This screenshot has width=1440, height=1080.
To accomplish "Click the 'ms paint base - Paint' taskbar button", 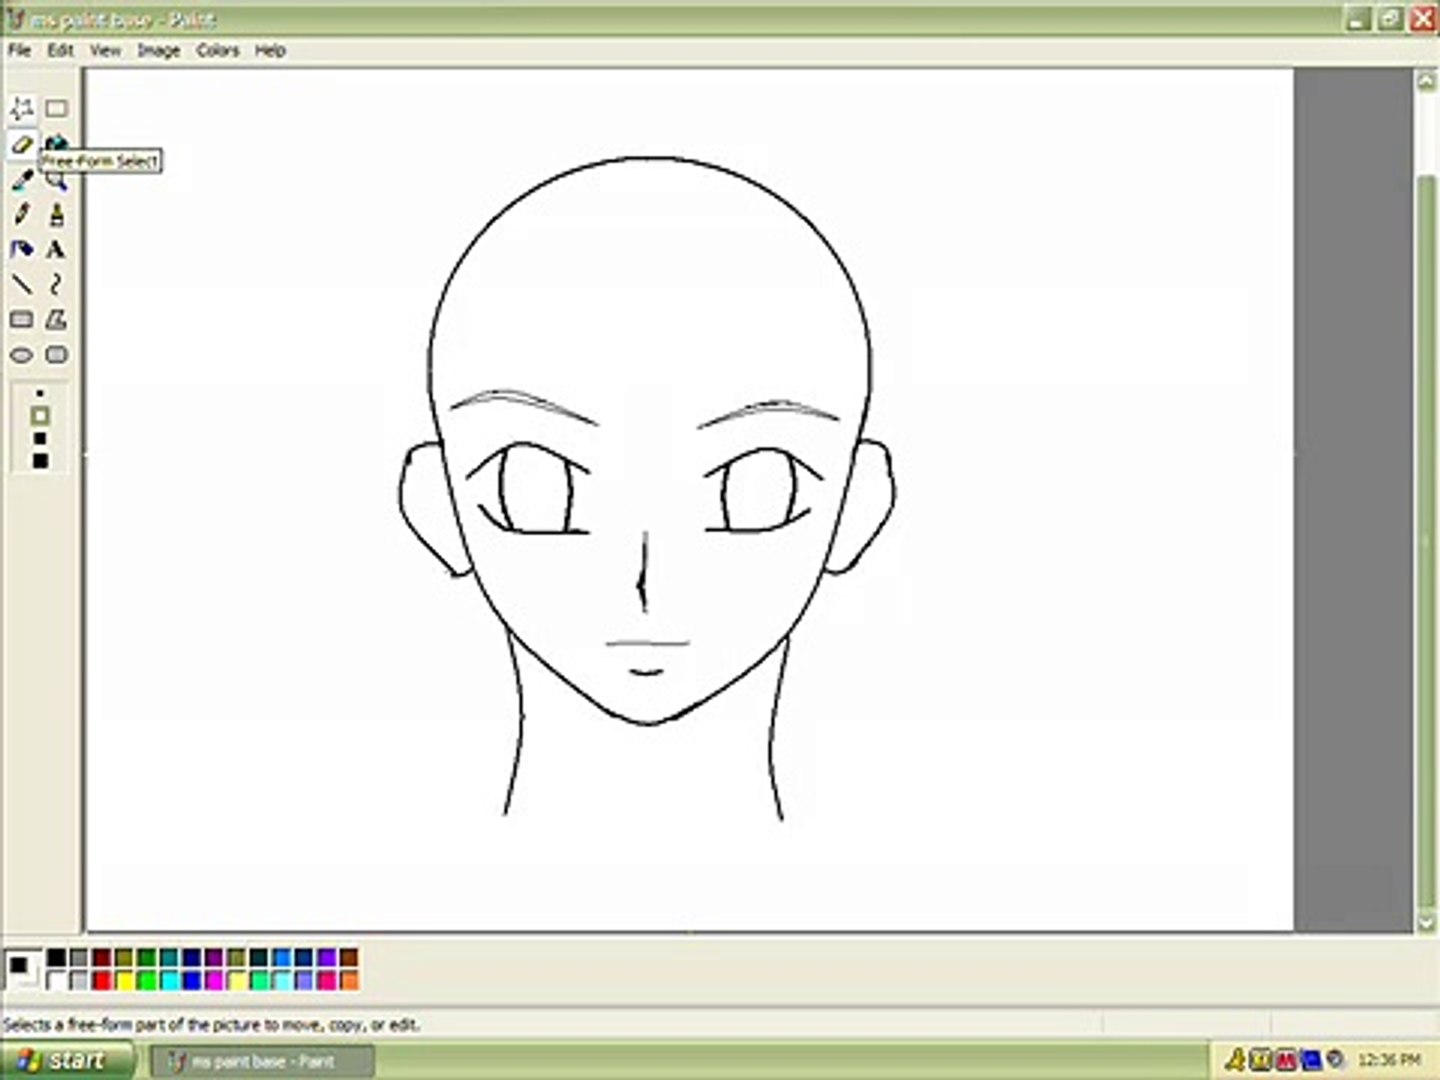I will 262,1061.
